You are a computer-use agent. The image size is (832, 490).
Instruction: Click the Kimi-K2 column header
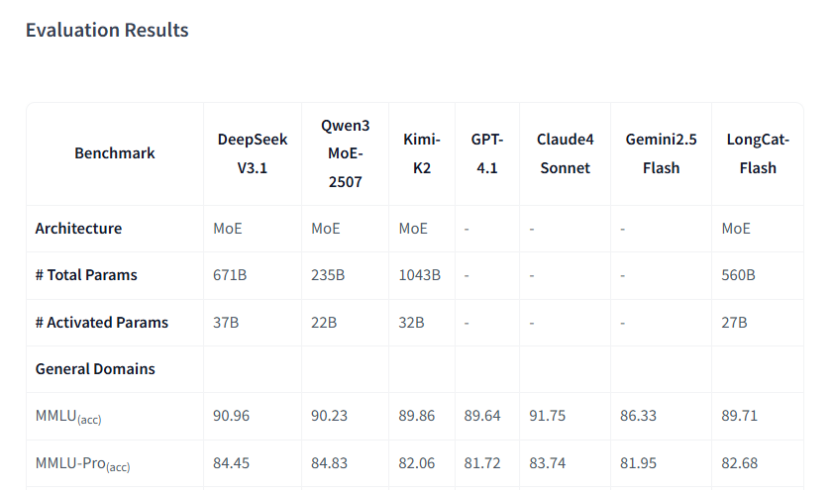pos(421,153)
